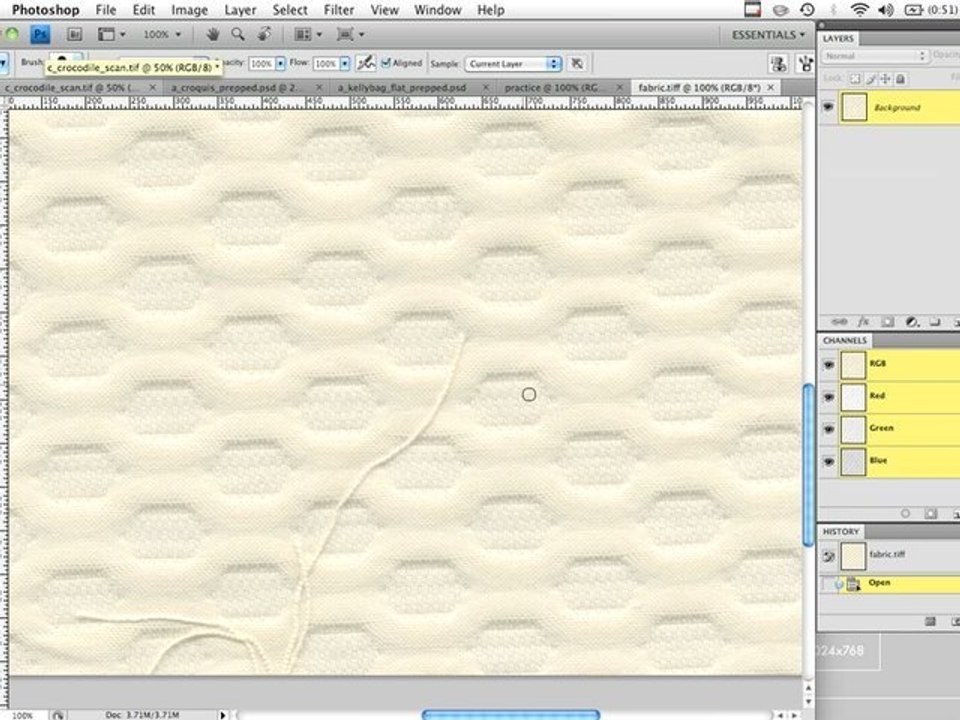960x720 pixels.
Task: Open Arrange Documents dropdown
Action: click(308, 34)
